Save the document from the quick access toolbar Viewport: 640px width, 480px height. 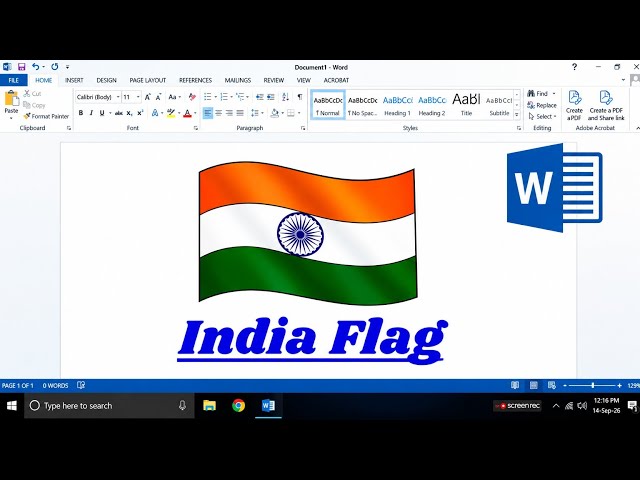pyautogui.click(x=22, y=67)
